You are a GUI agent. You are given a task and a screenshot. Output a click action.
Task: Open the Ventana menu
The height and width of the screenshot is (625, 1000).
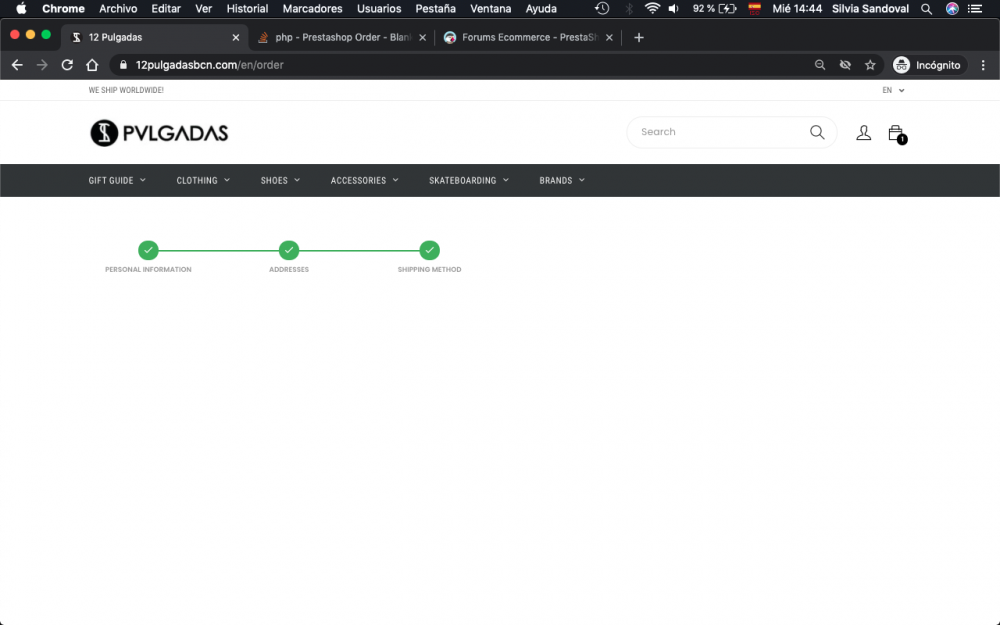click(490, 9)
